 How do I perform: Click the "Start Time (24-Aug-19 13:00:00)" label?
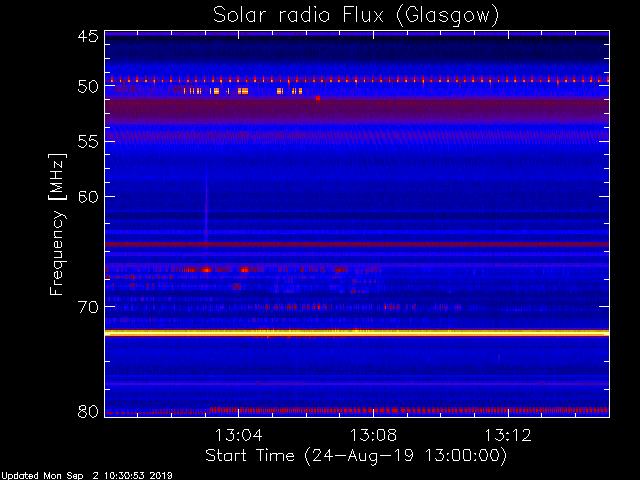point(356,456)
